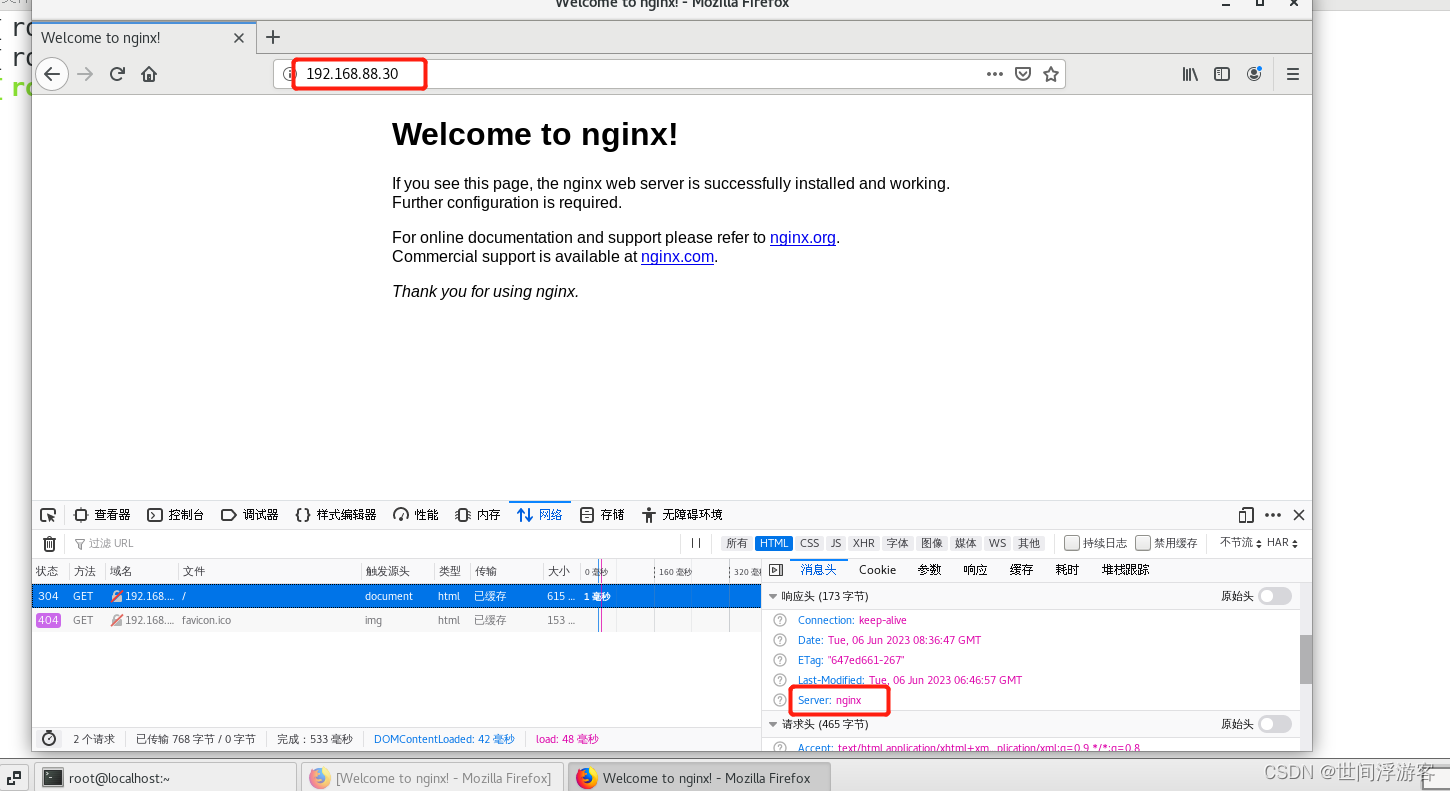This screenshot has height=791, width=1450.
Task: Toggle the JS request filter
Action: (x=836, y=544)
